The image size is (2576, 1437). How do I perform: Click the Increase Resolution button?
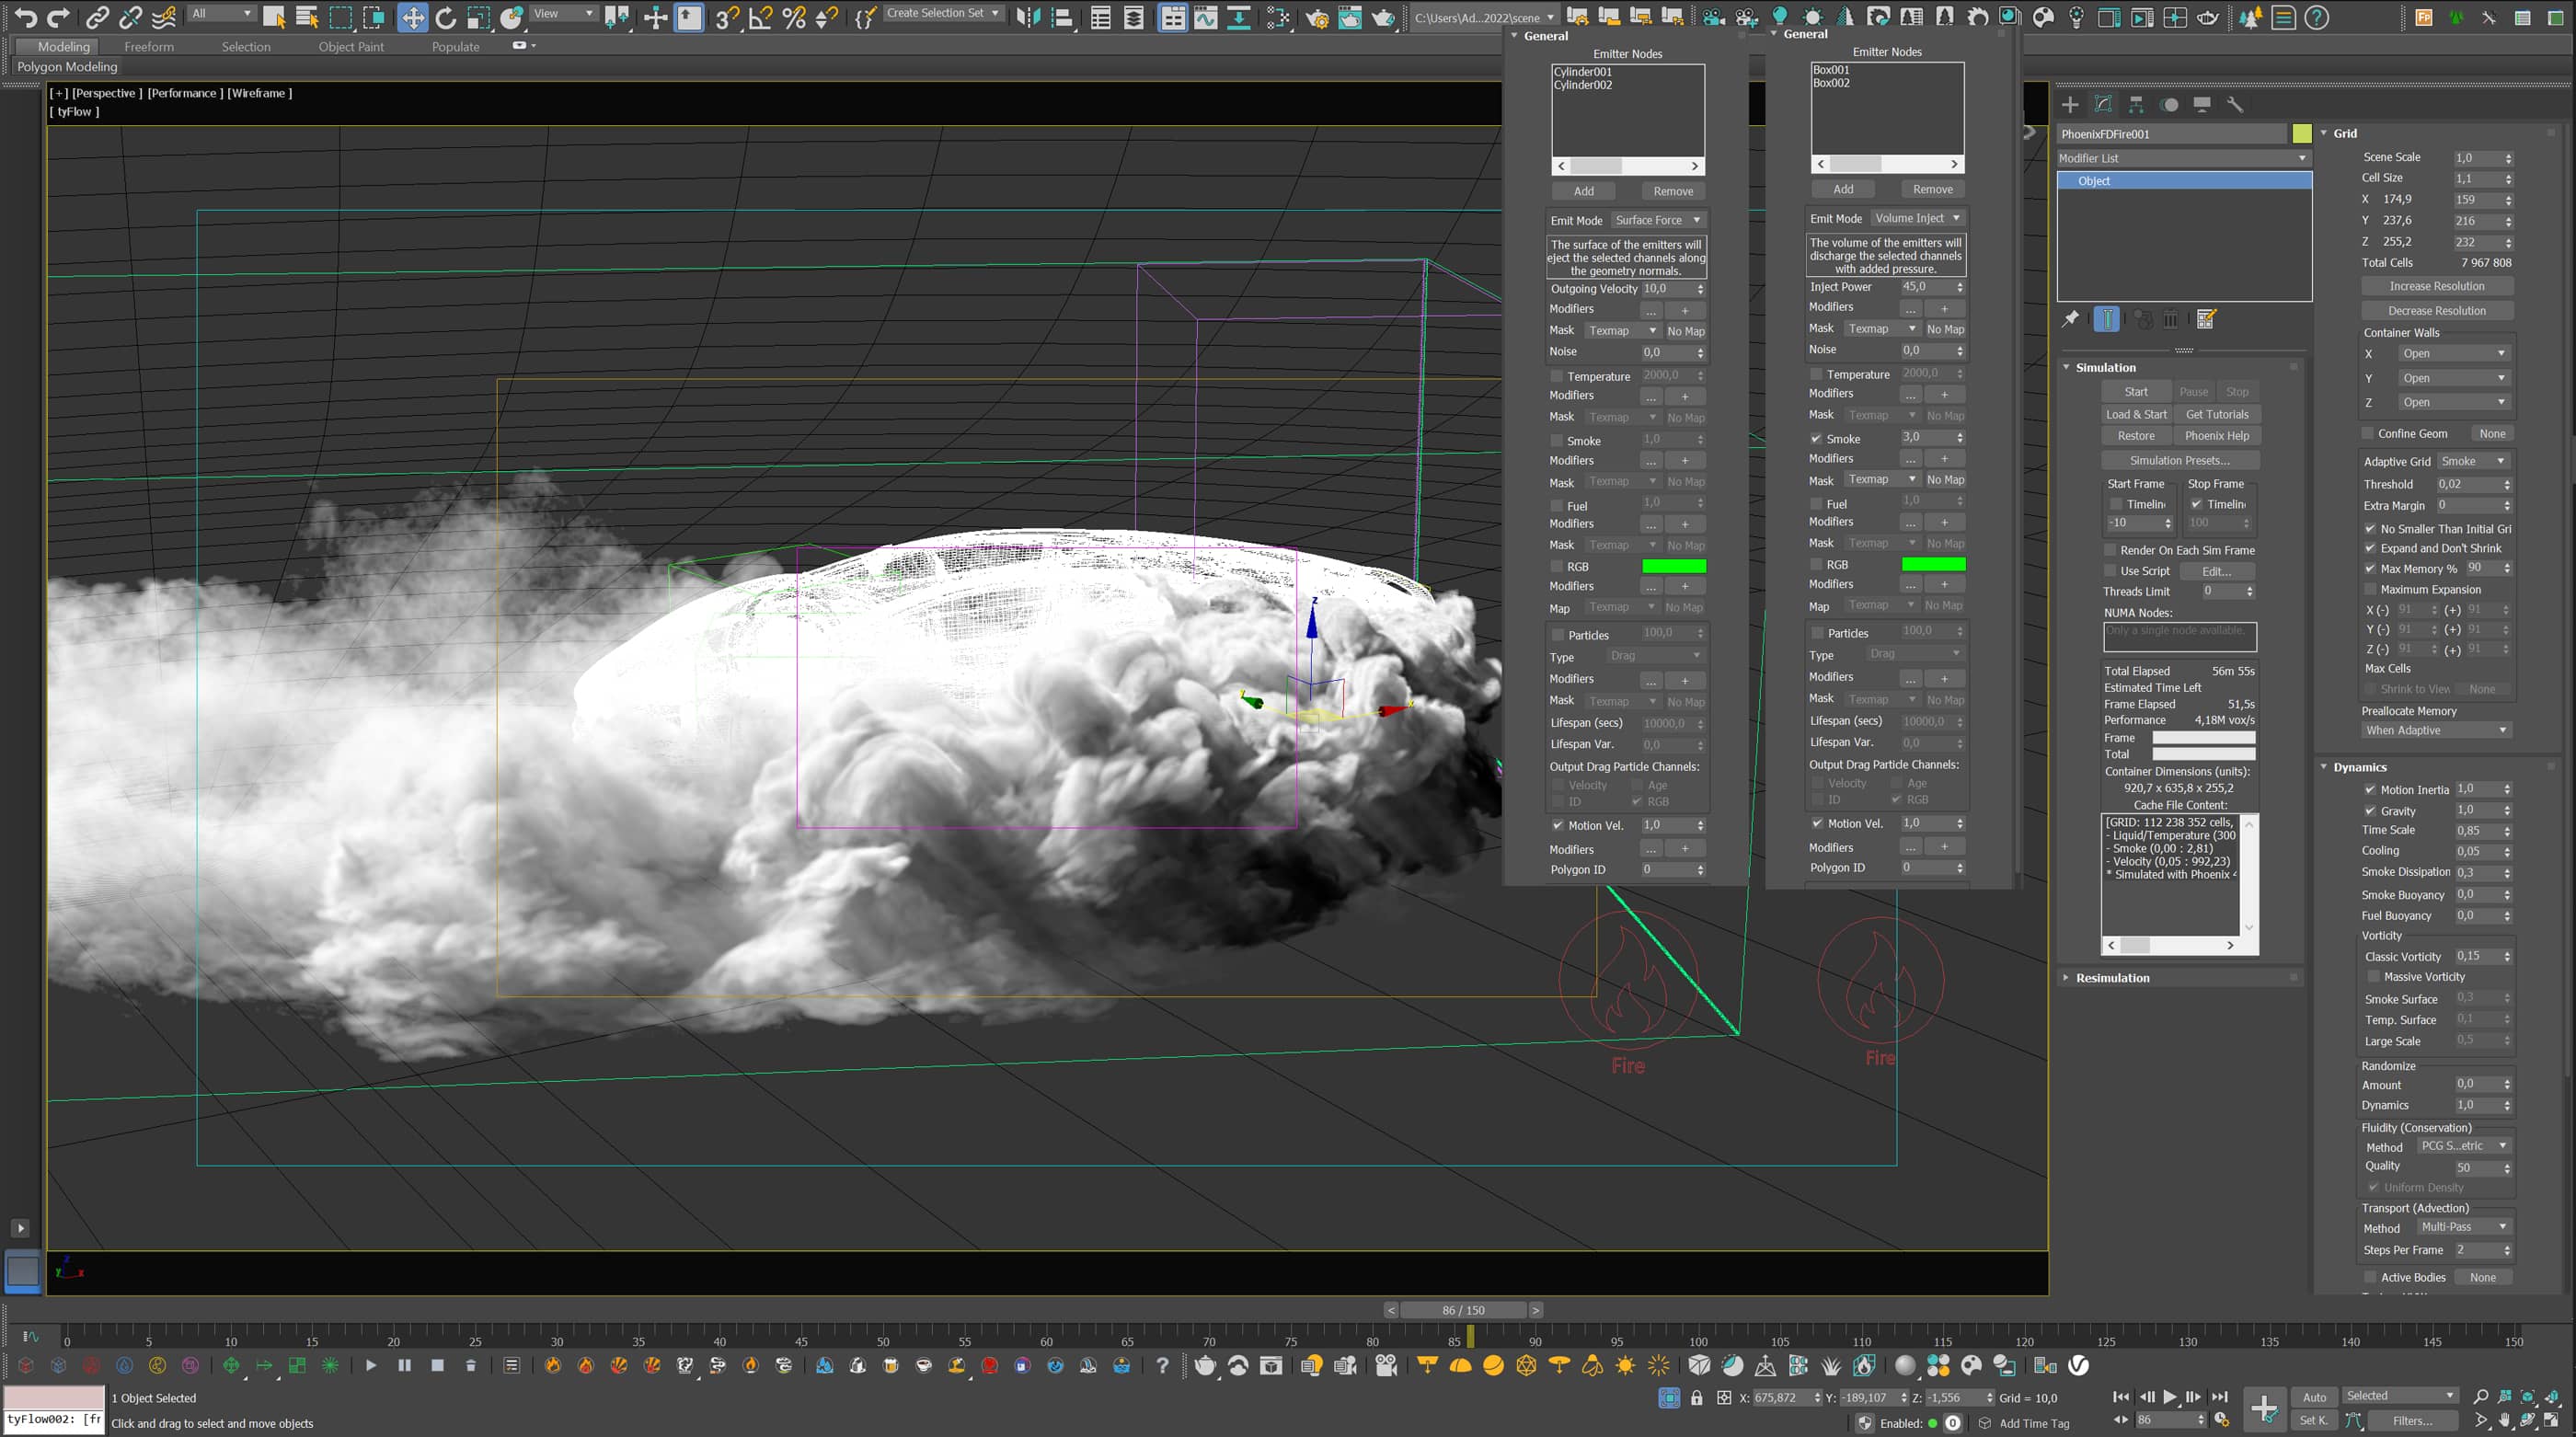tap(2436, 286)
